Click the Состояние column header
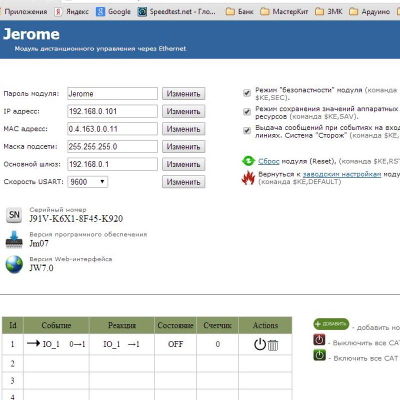This screenshot has width=400, height=400. (175, 325)
